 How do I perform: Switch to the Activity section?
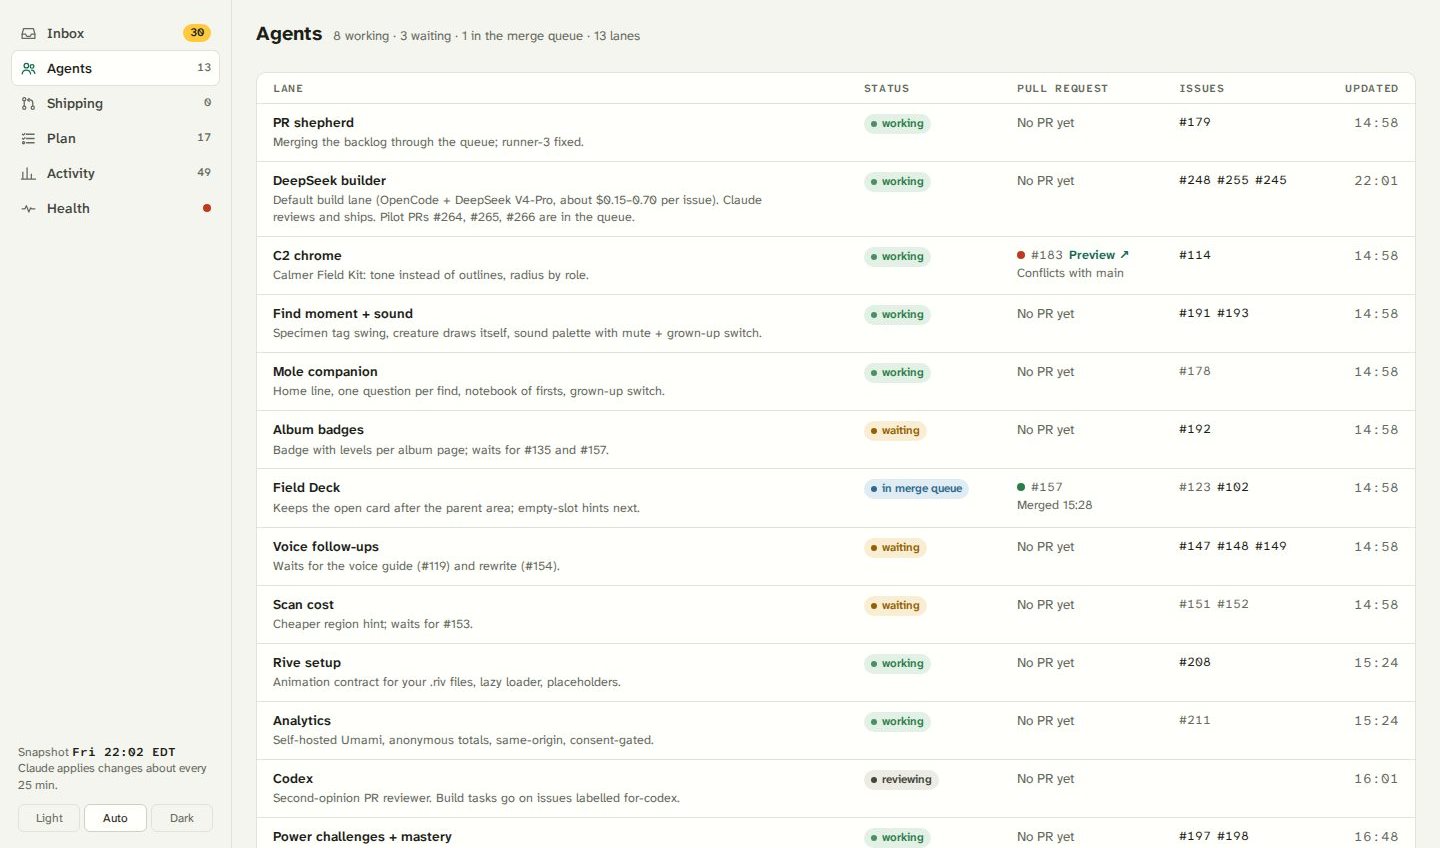[115, 173]
